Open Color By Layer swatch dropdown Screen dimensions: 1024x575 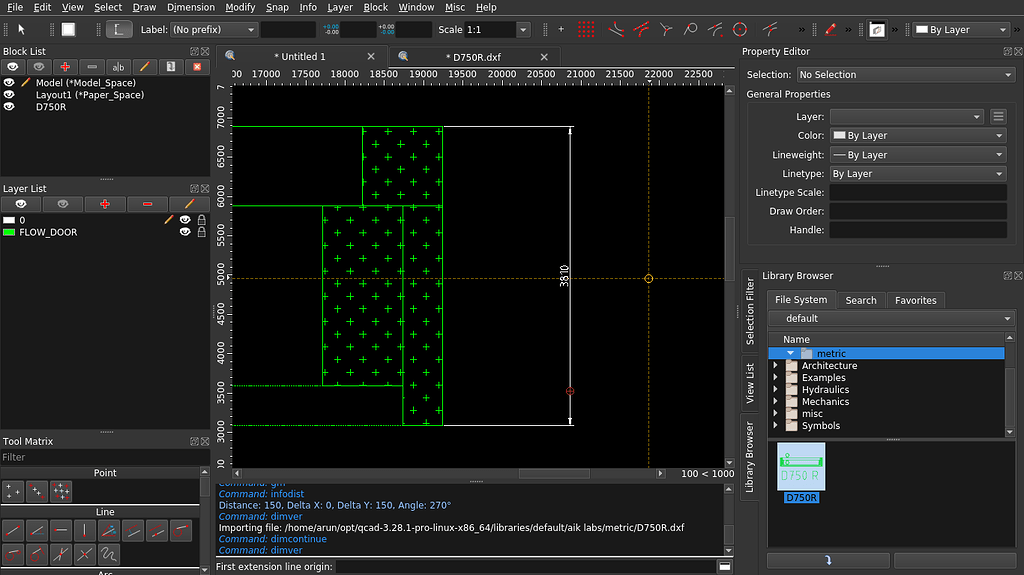click(918, 135)
